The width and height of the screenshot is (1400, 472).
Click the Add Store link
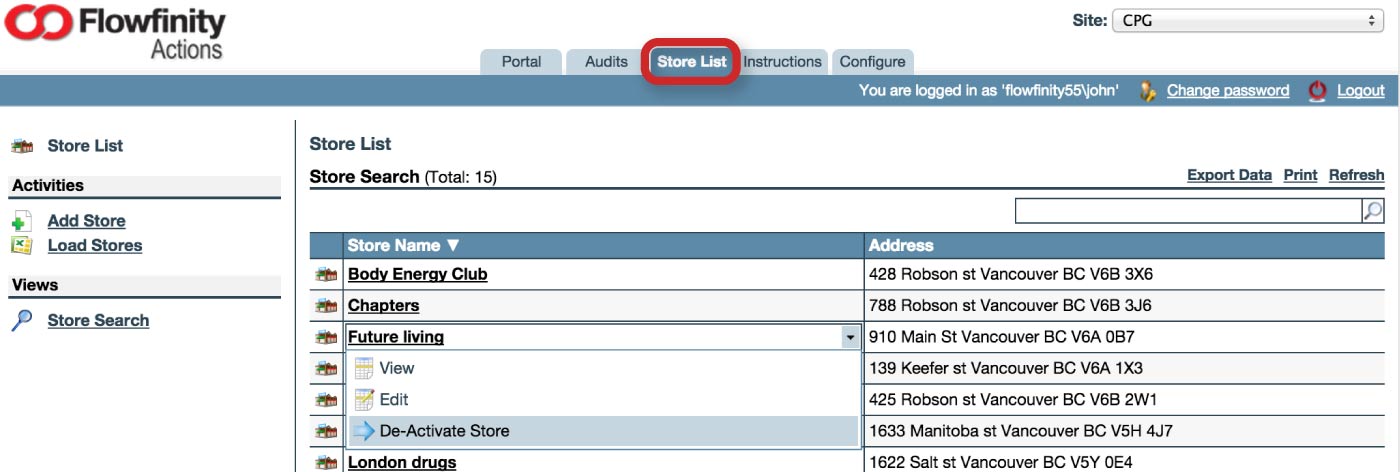pos(87,221)
